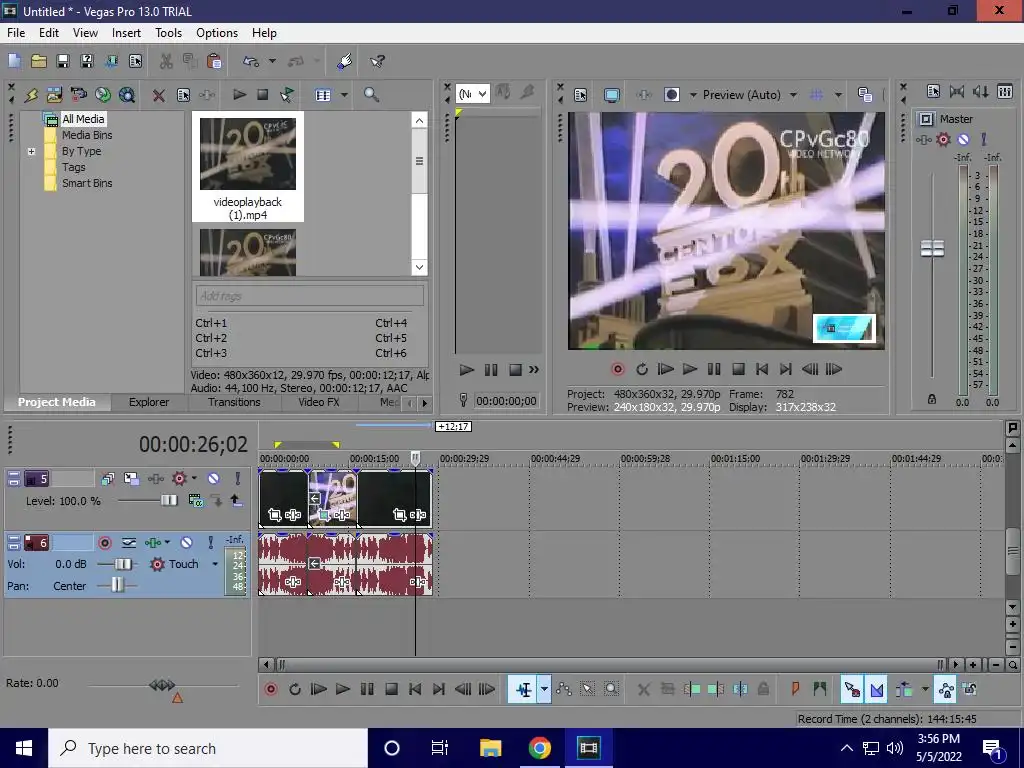This screenshot has width=1024, height=768.
Task: Select envelope edit tool in timeline toolbar
Action: (564, 689)
